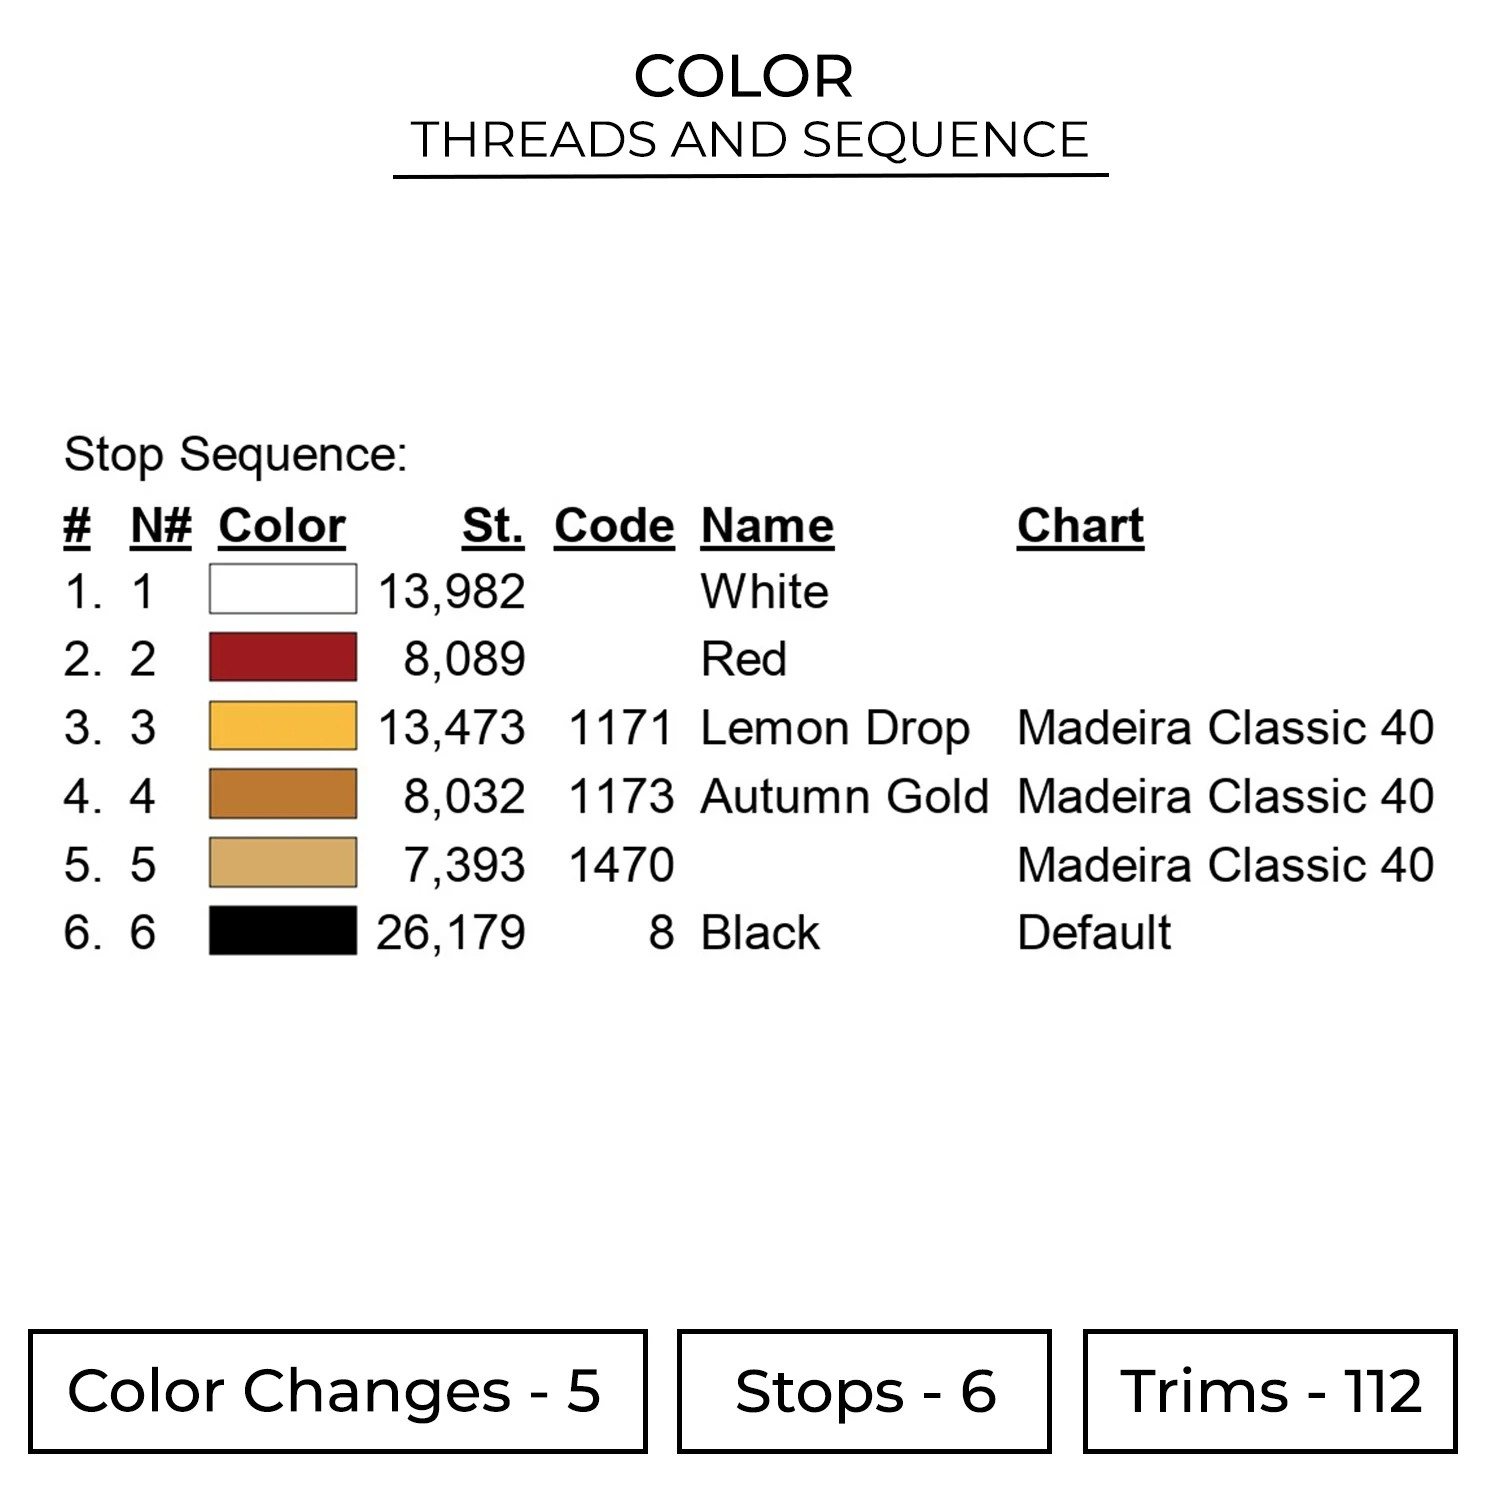Click the Name column header
Screen dimensions: 1500x1500
point(767,526)
